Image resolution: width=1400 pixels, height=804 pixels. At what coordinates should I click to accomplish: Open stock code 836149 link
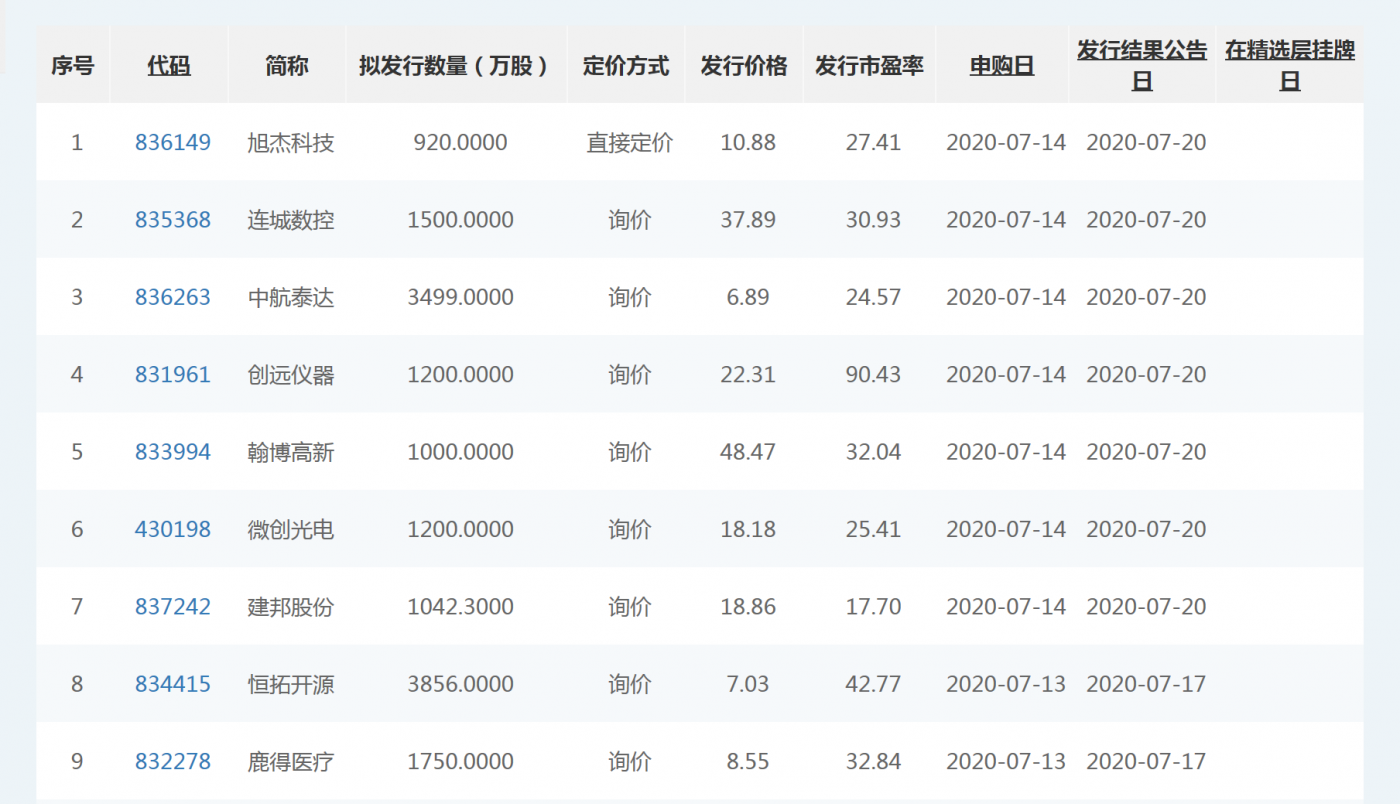(173, 142)
